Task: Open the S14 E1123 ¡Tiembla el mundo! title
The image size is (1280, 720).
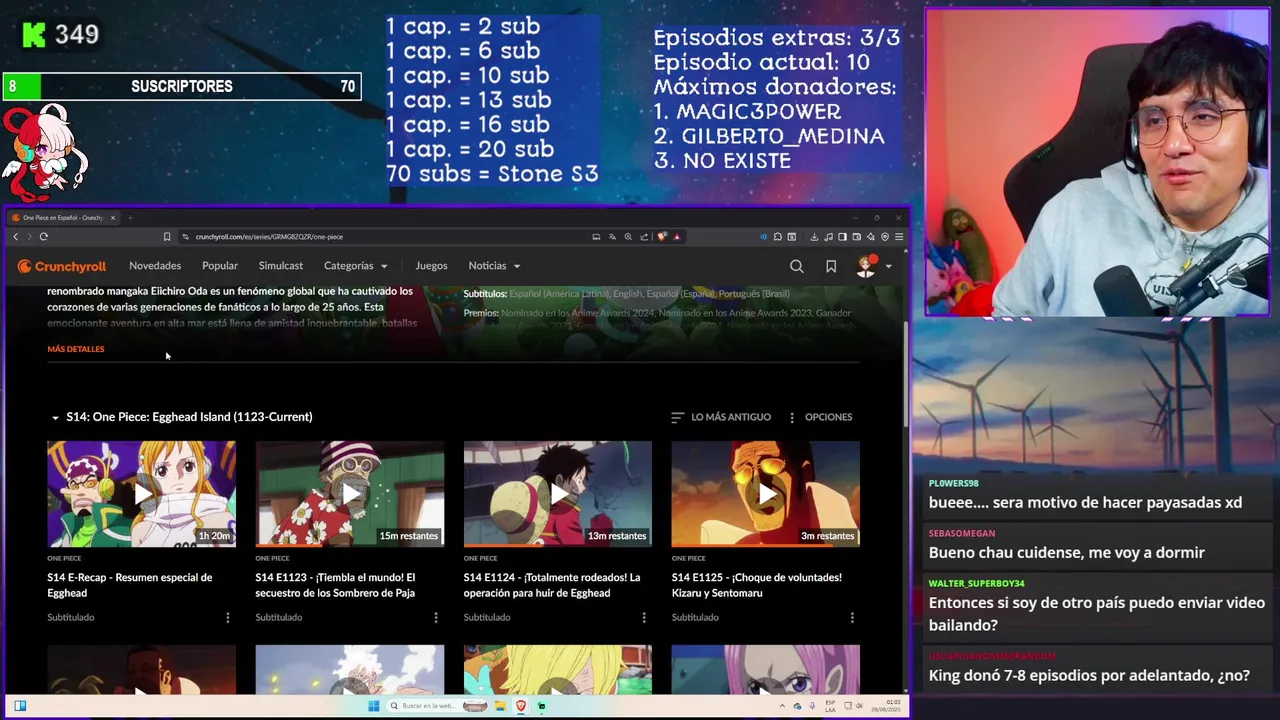Action: (x=335, y=585)
